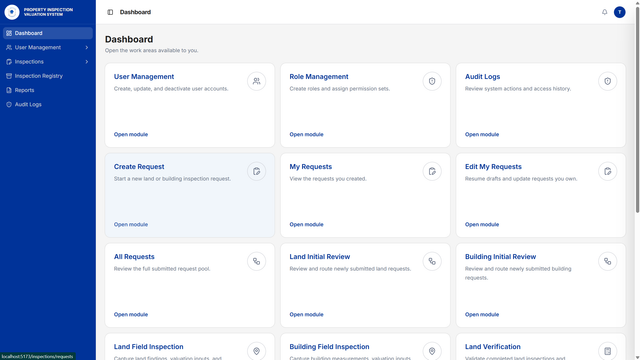Click the shield icon on Role Management card

[432, 81]
